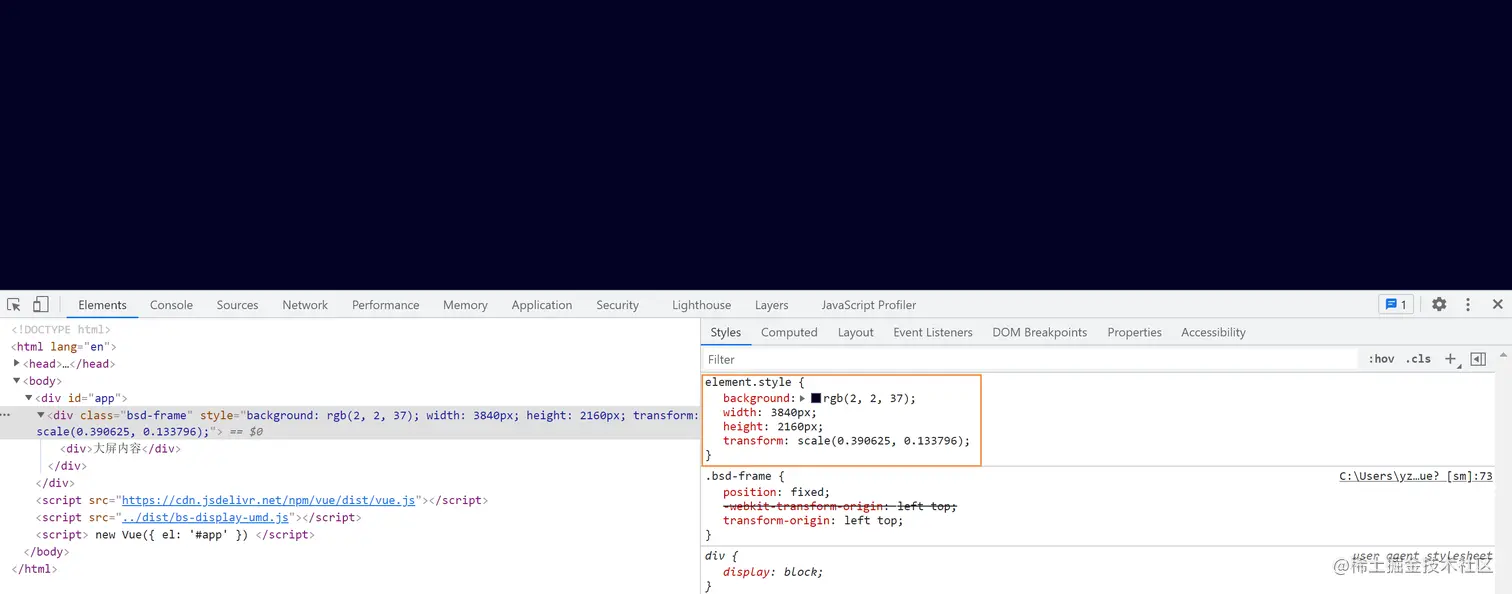Switch to the Sources tab
Viewport: 1512px width, 594px height.
click(237, 305)
